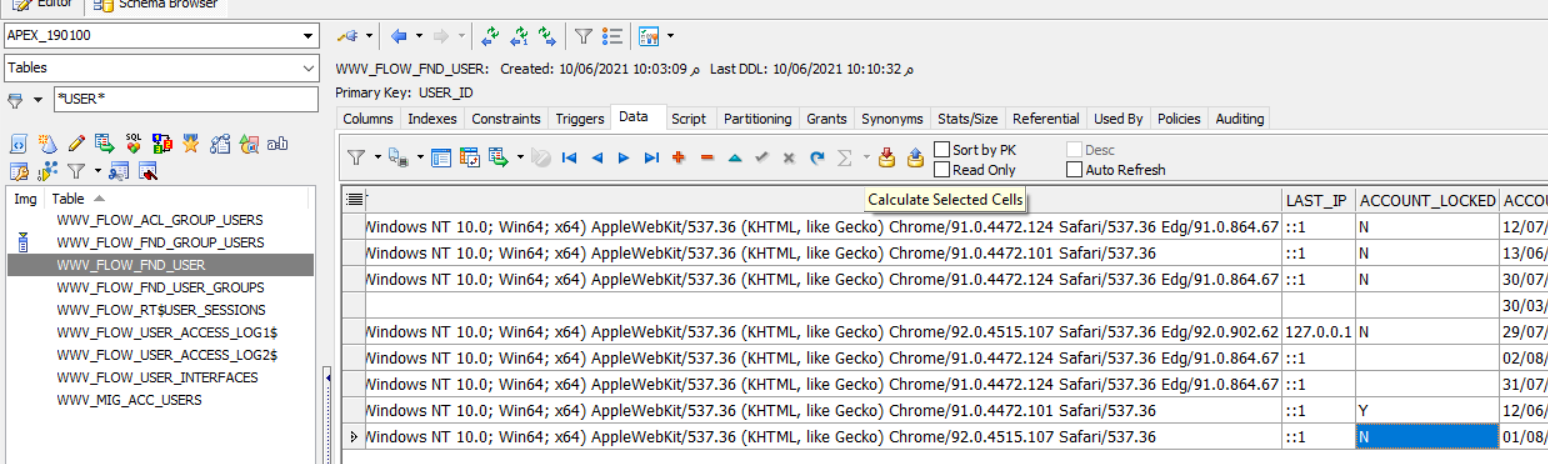The image size is (1548, 464).
Task: Click the refresh data arrow icon
Action: pos(817,158)
